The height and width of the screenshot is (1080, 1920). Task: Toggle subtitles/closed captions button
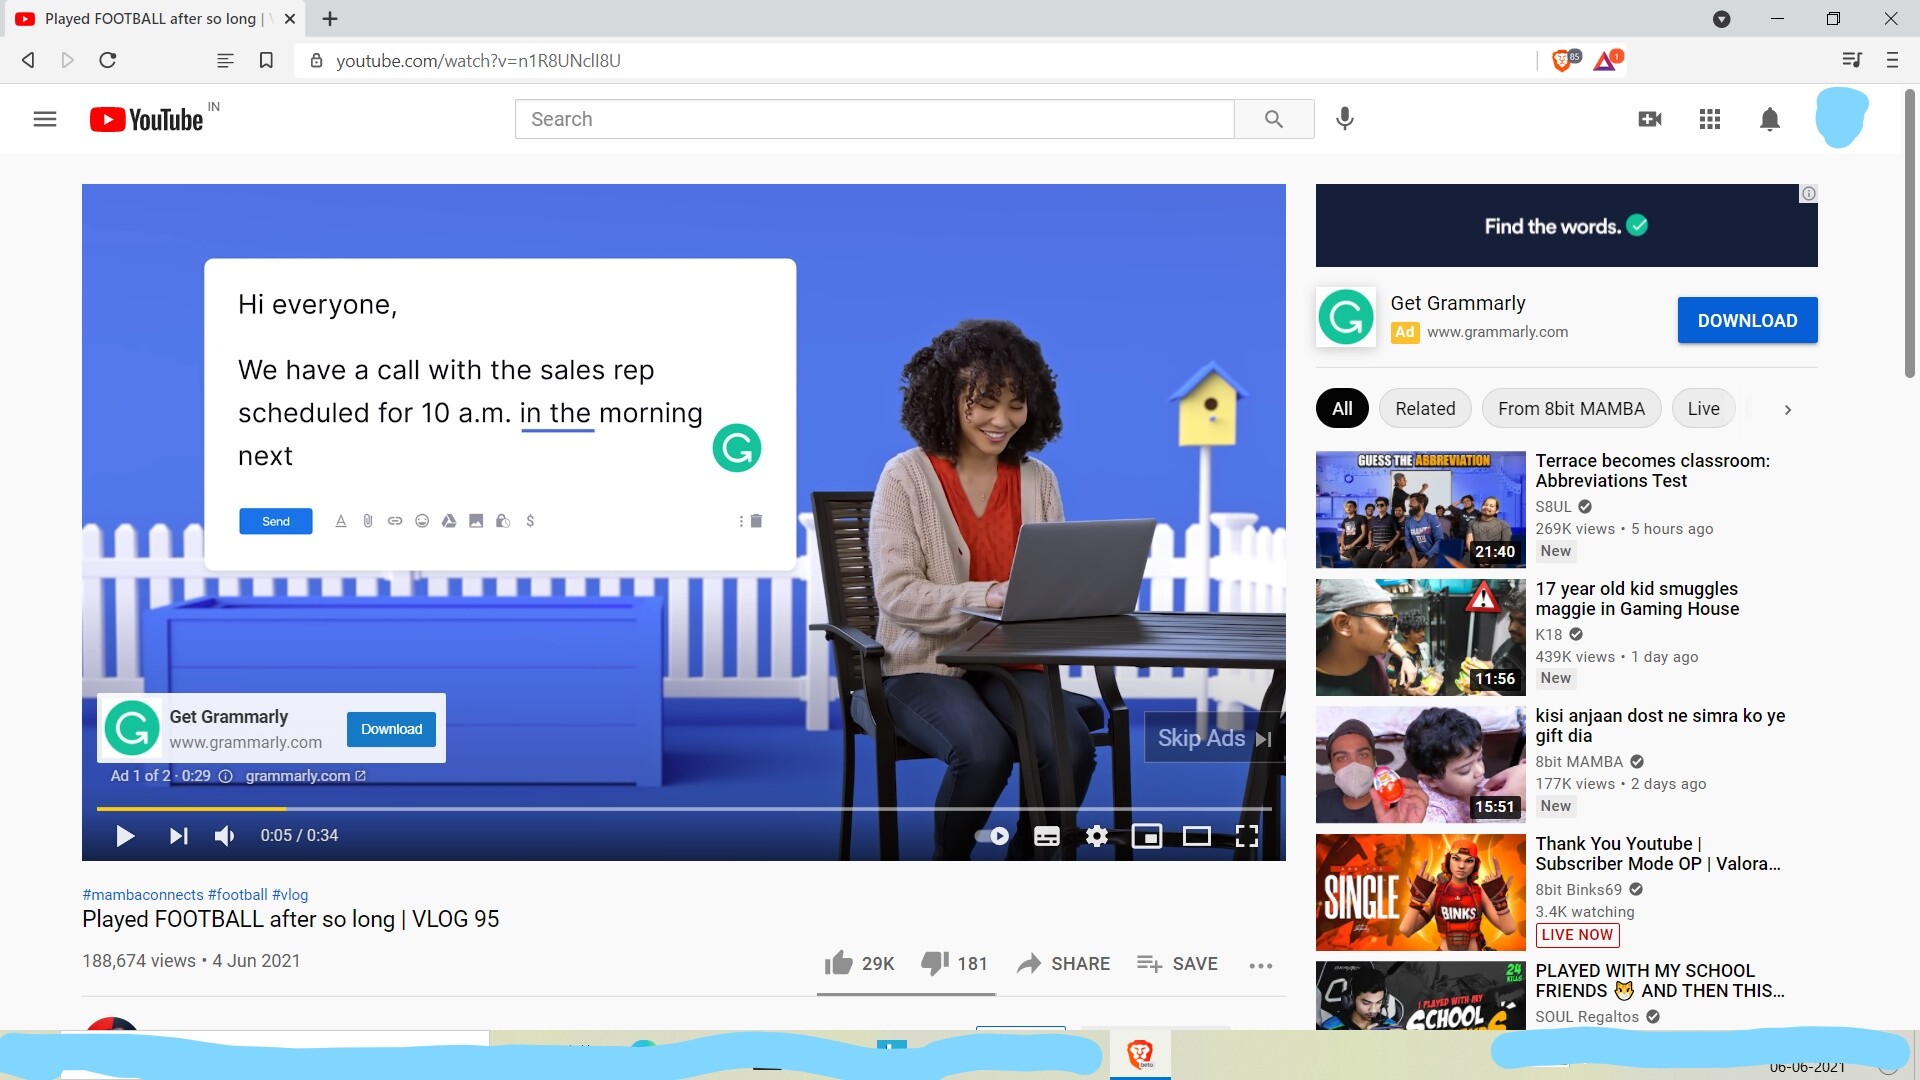coord(1046,836)
